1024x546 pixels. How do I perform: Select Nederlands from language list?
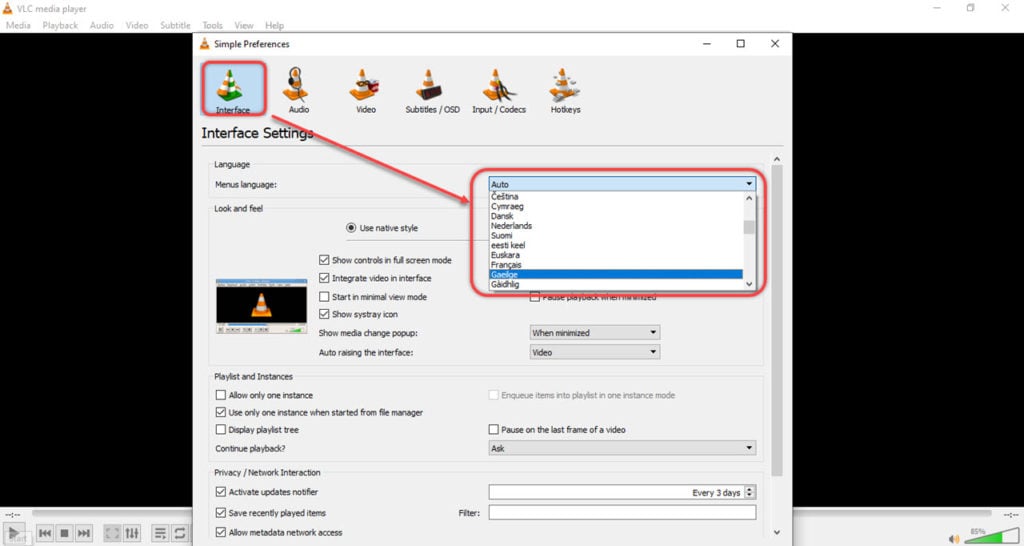pyautogui.click(x=616, y=226)
